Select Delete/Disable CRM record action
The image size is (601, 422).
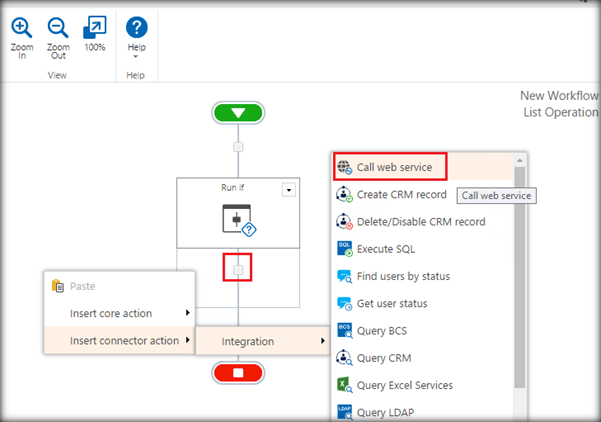(423, 222)
